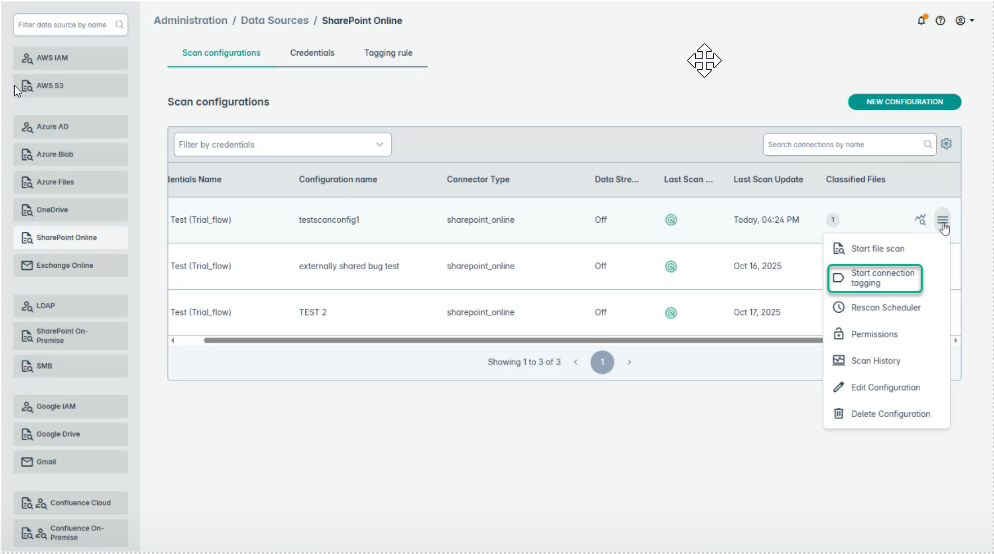Click the NEW CONFIGURATION button
Viewport: 994px width, 554px height.
[904, 102]
